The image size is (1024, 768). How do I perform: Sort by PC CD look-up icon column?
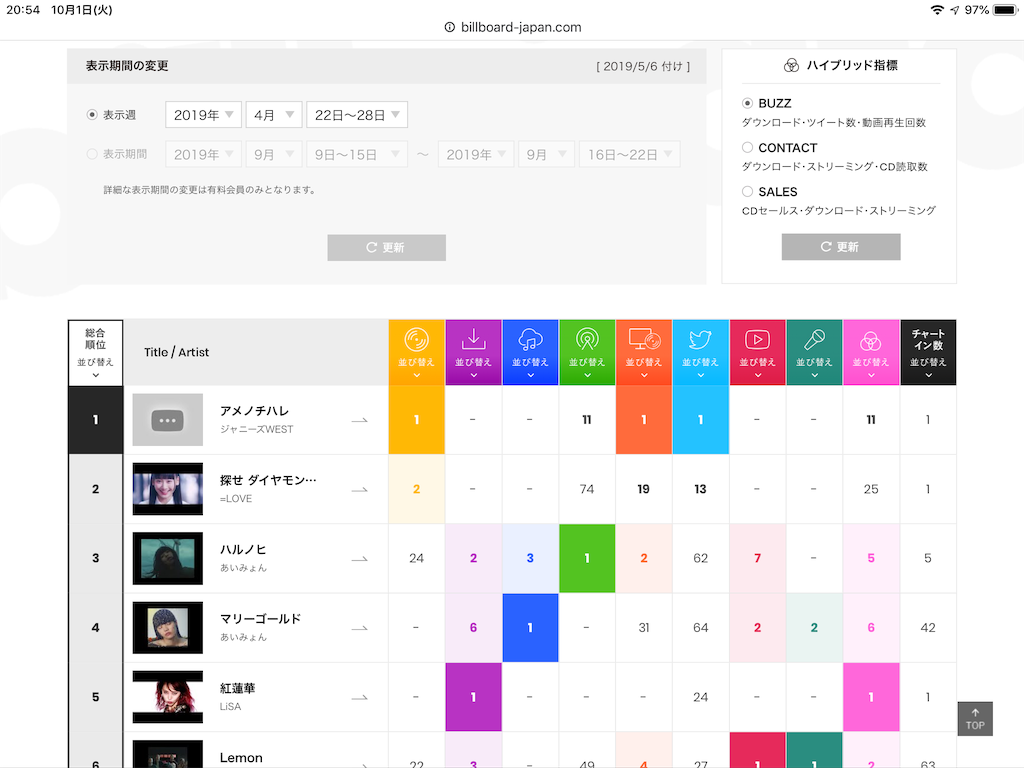(x=644, y=353)
